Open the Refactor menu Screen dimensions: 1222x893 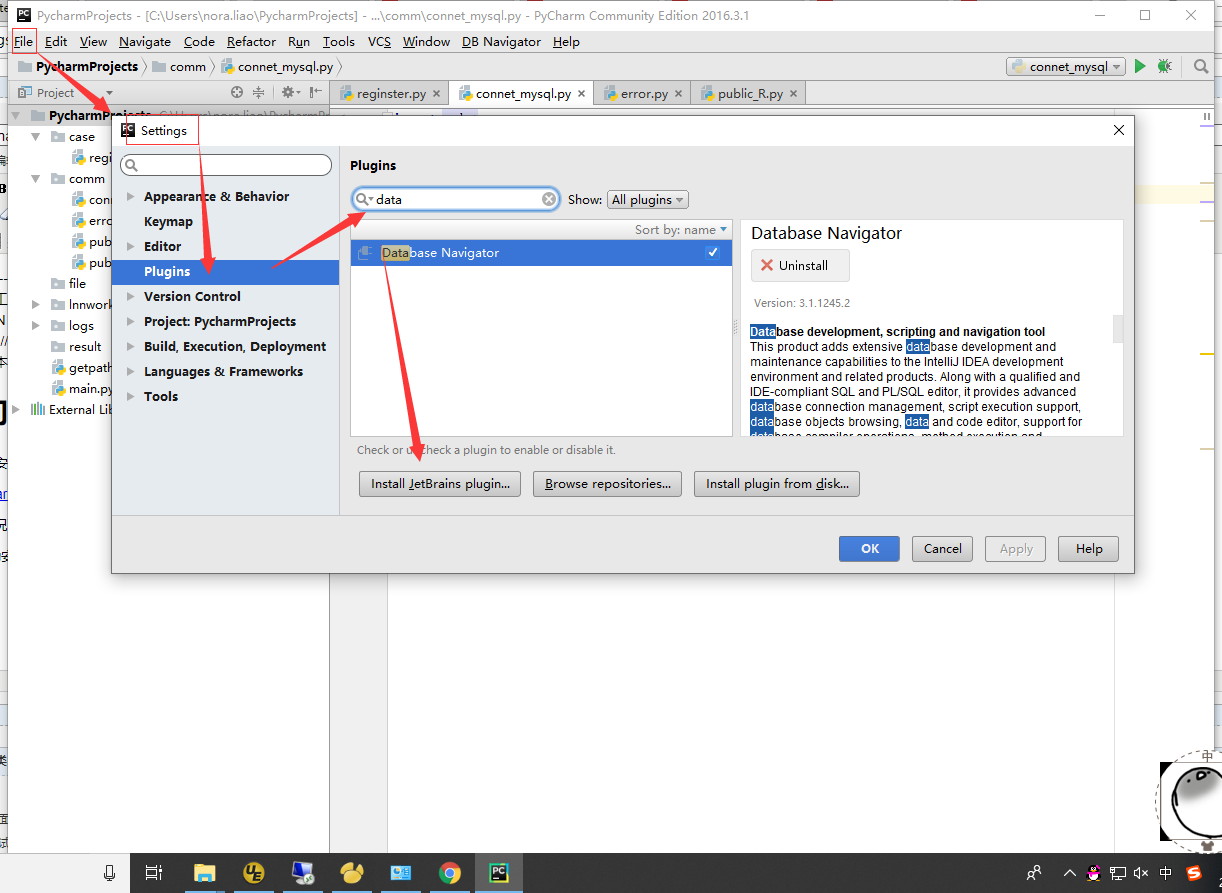pos(251,42)
